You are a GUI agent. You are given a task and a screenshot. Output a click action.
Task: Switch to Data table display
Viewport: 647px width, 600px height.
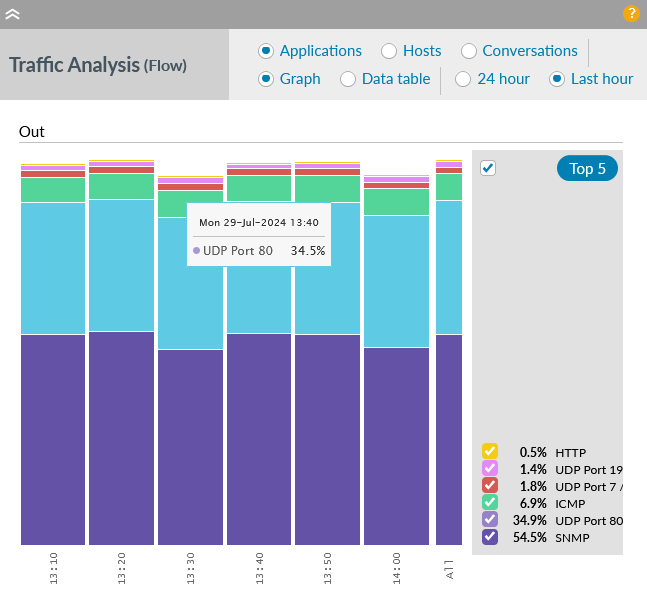point(348,79)
